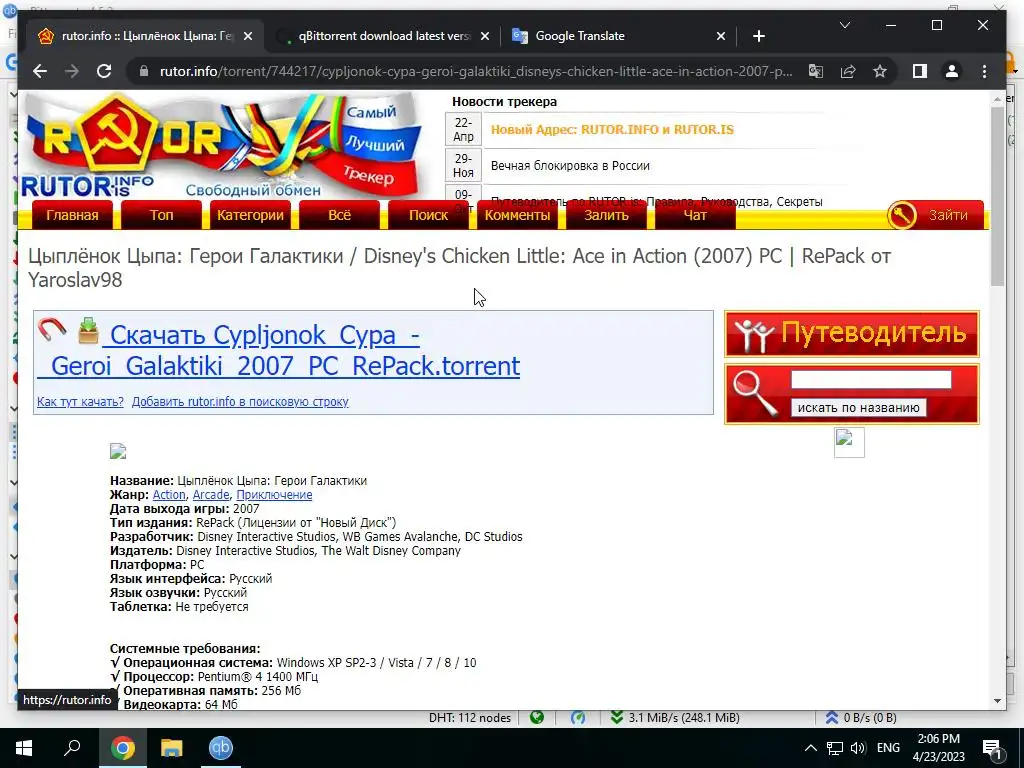This screenshot has height=768, width=1024.
Task: Click the torrent download box icon
Action: (88, 330)
